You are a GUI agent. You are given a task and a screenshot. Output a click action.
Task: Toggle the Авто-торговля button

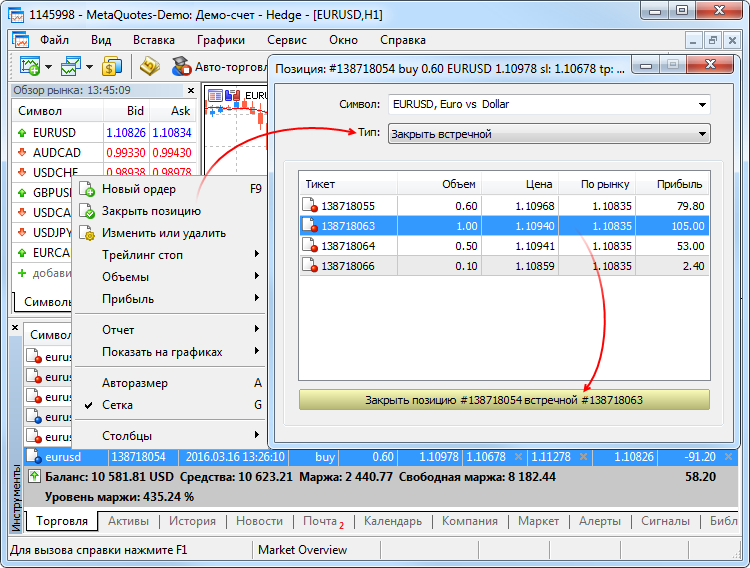219,67
